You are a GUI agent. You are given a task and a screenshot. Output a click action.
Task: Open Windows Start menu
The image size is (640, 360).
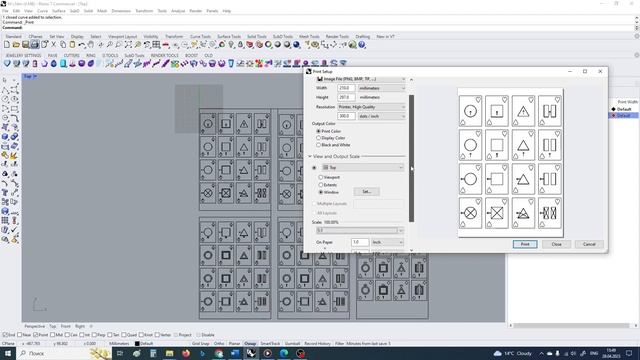pyautogui.click(x=8, y=353)
